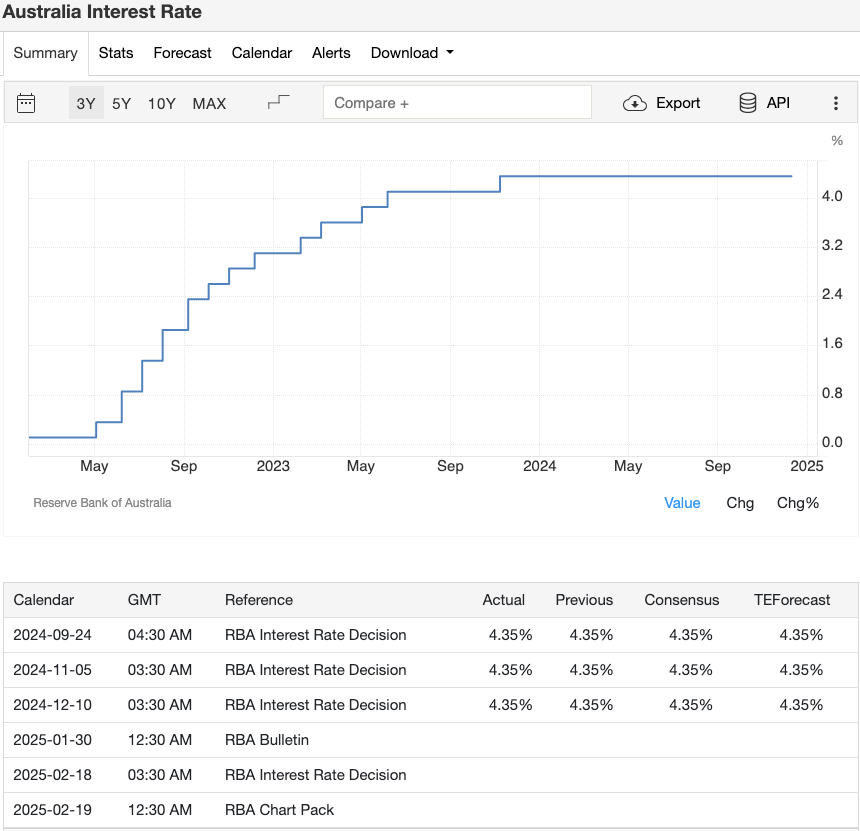The image size is (860, 831).
Task: Click the API database icon
Action: [x=747, y=102]
